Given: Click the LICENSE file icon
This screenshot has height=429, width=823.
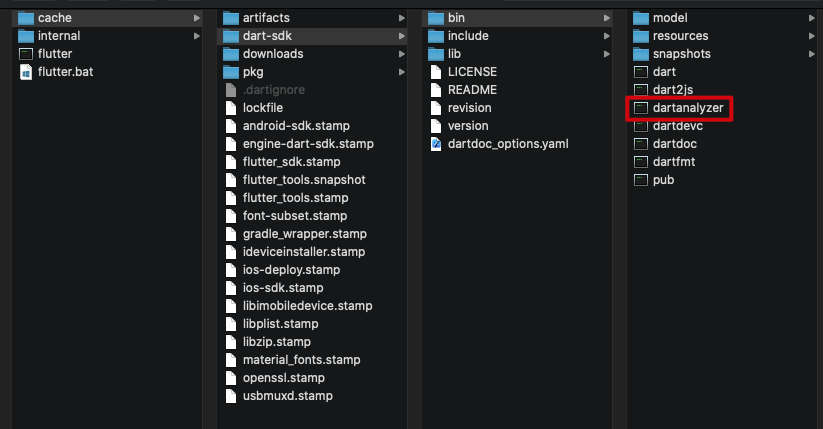Looking at the screenshot, I should point(436,72).
